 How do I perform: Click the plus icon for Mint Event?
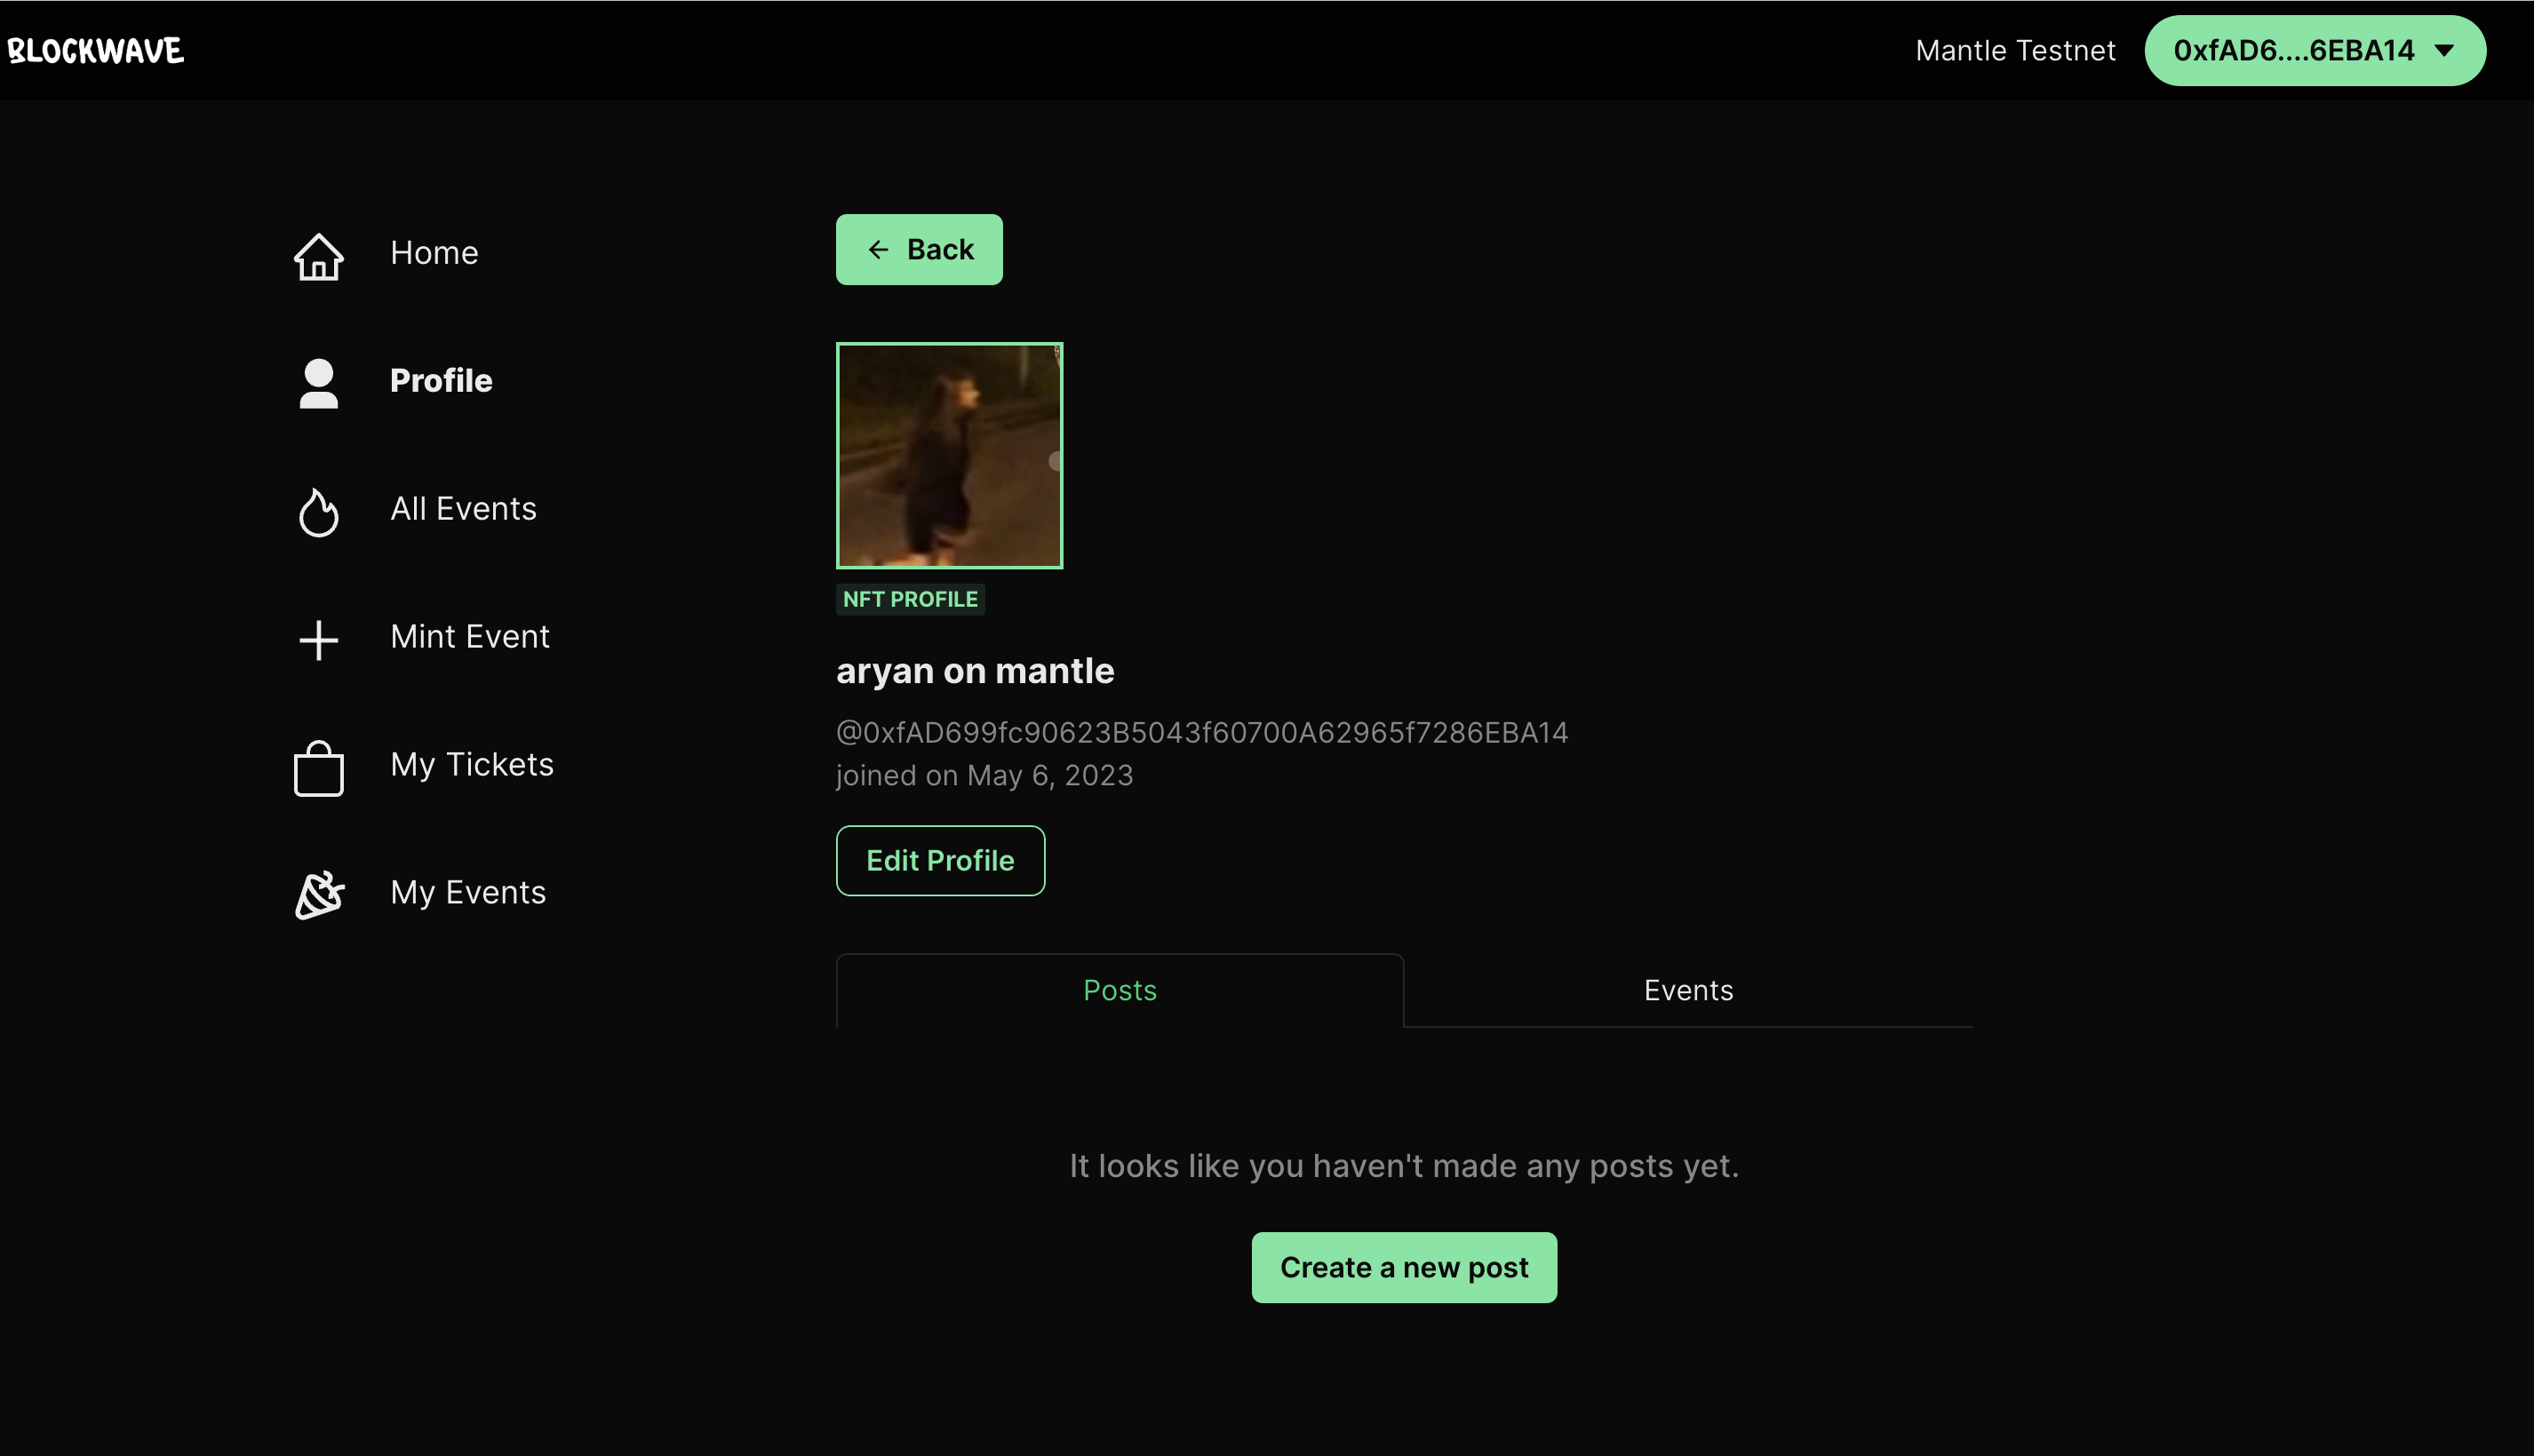click(318, 640)
